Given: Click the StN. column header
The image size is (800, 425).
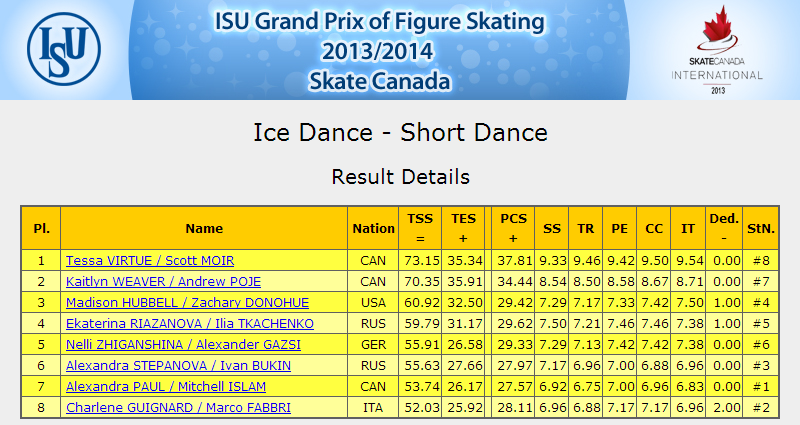Looking at the screenshot, I should (761, 228).
